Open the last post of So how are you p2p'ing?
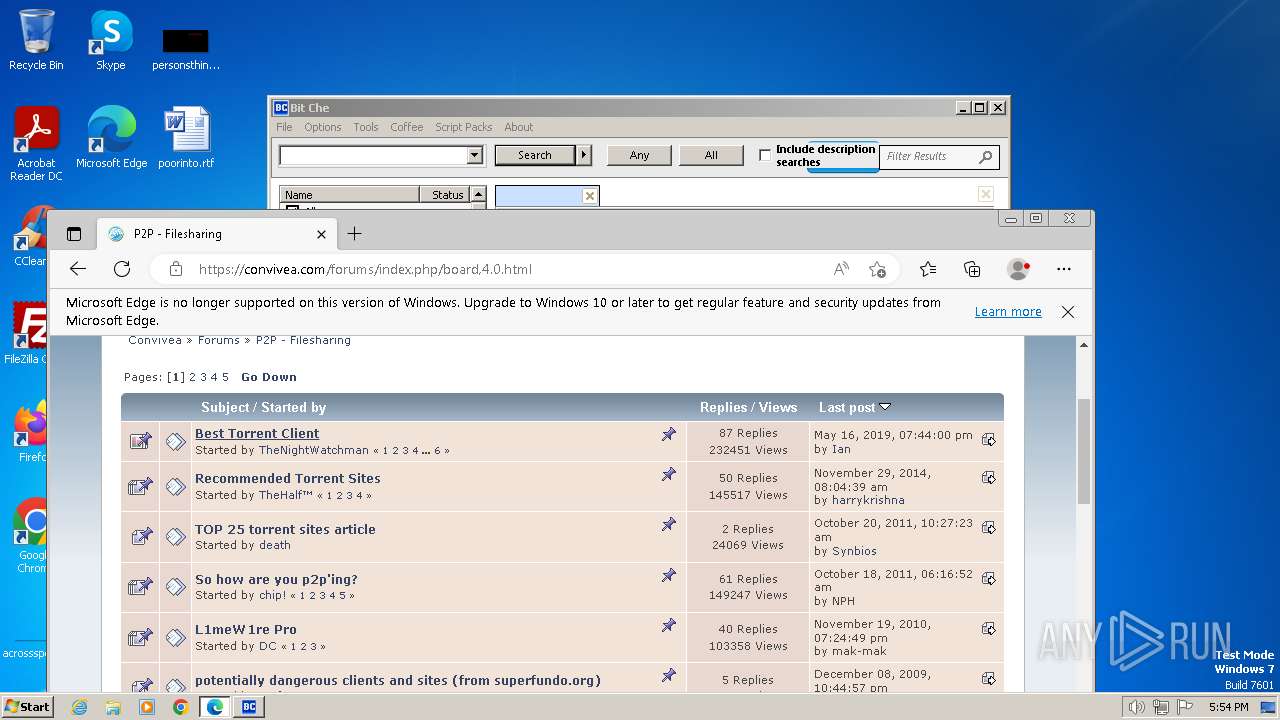 point(989,578)
